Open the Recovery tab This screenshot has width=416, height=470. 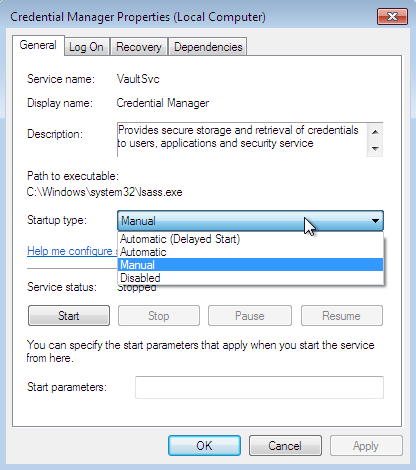point(139,47)
